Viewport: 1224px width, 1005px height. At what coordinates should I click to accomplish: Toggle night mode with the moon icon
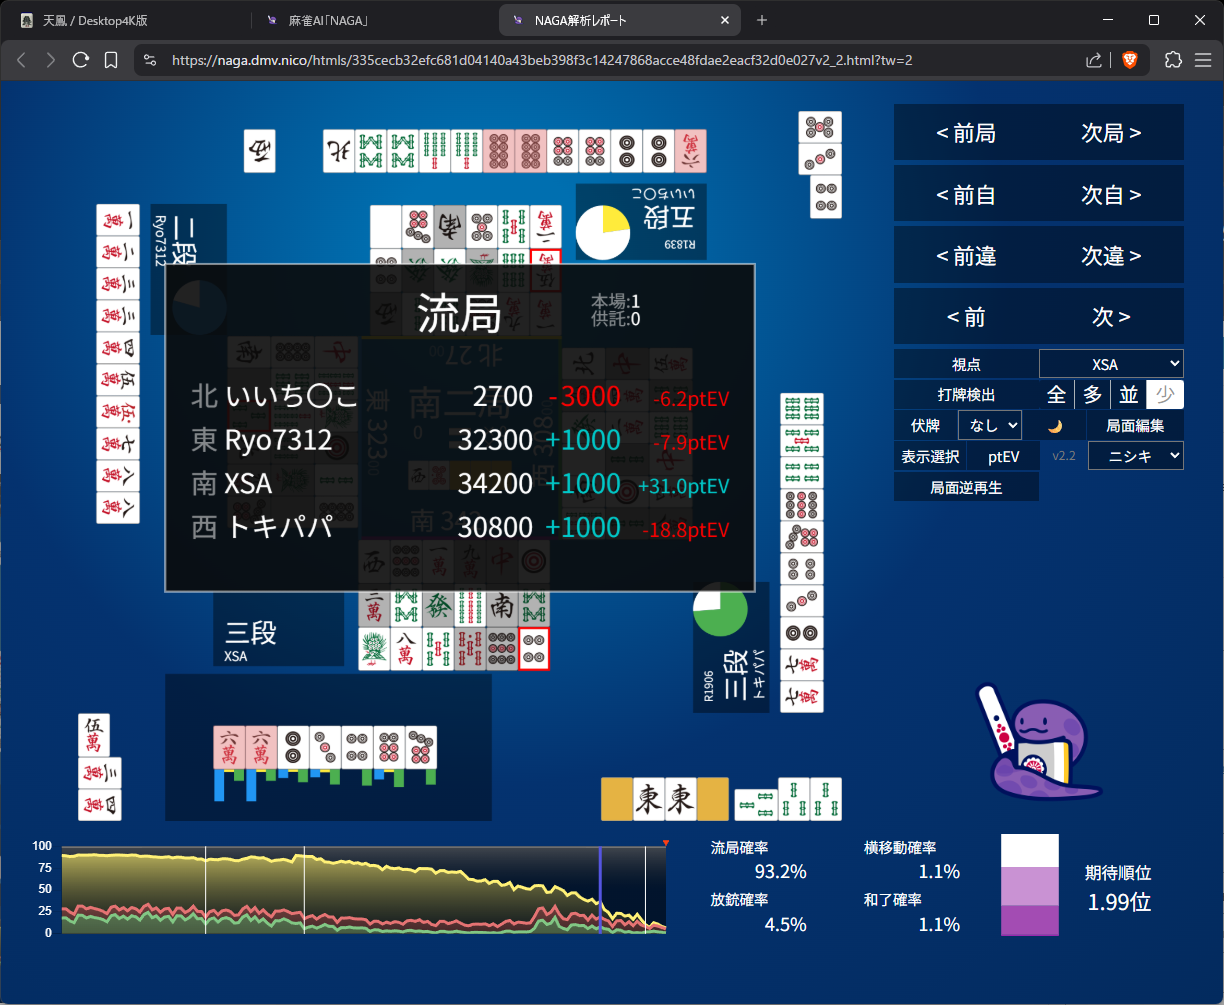click(1055, 425)
